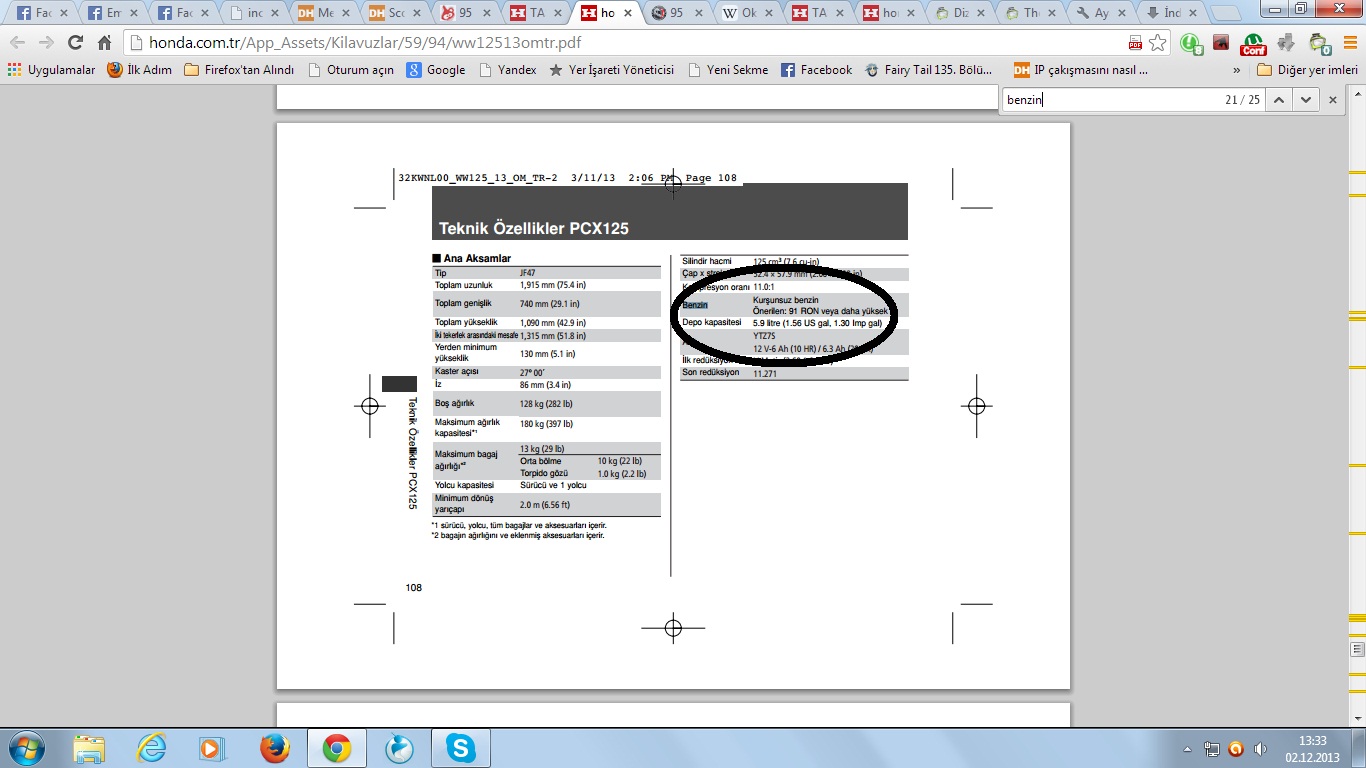Reload the current PDF page

point(75,43)
